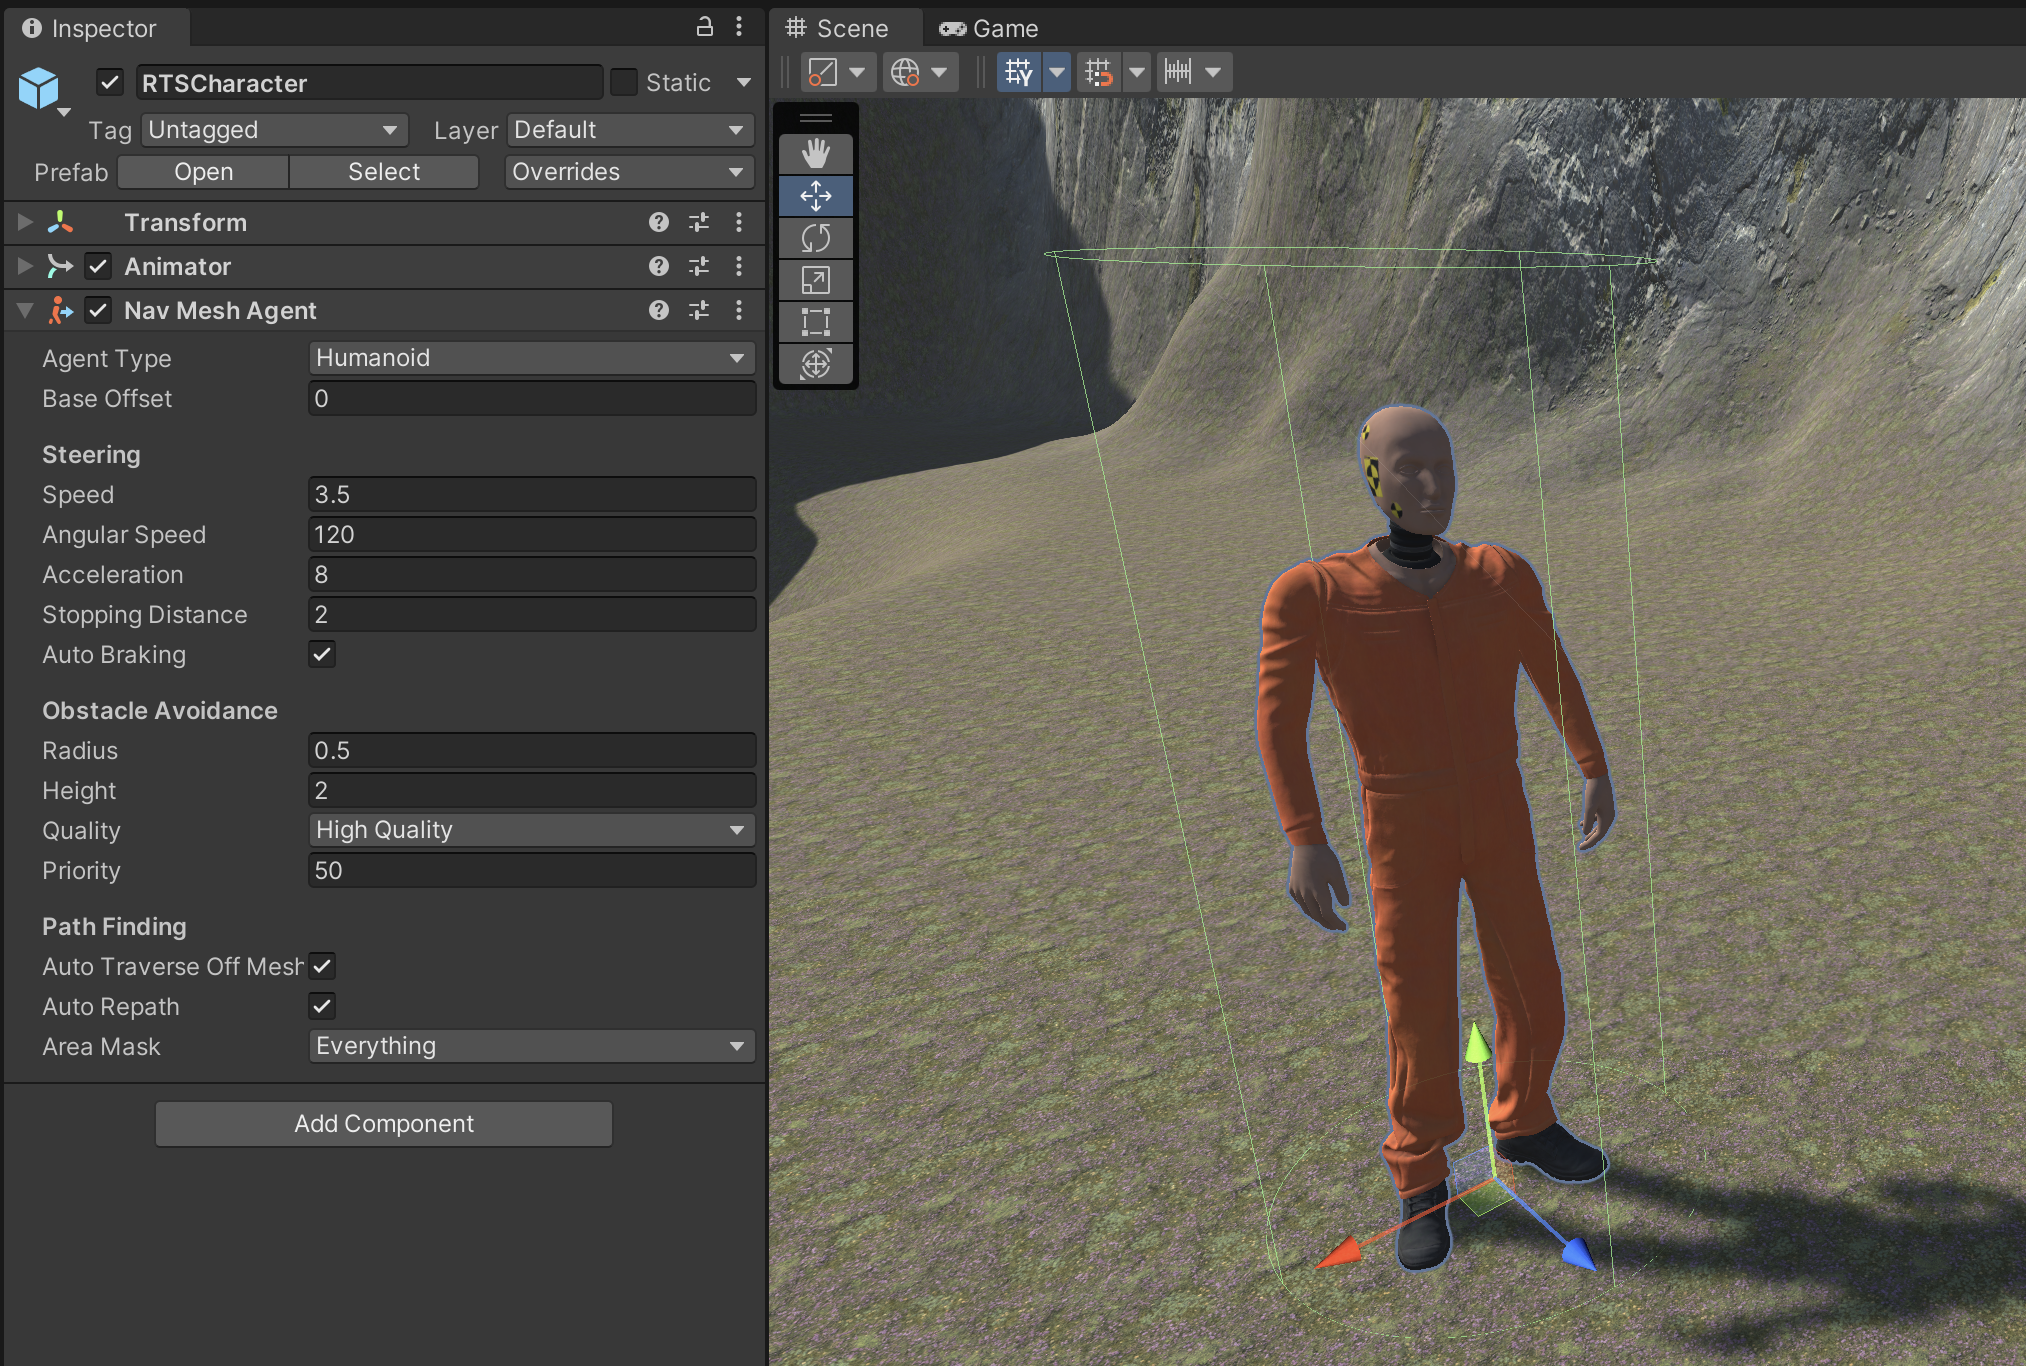Select the combined Transform tool

(x=815, y=364)
